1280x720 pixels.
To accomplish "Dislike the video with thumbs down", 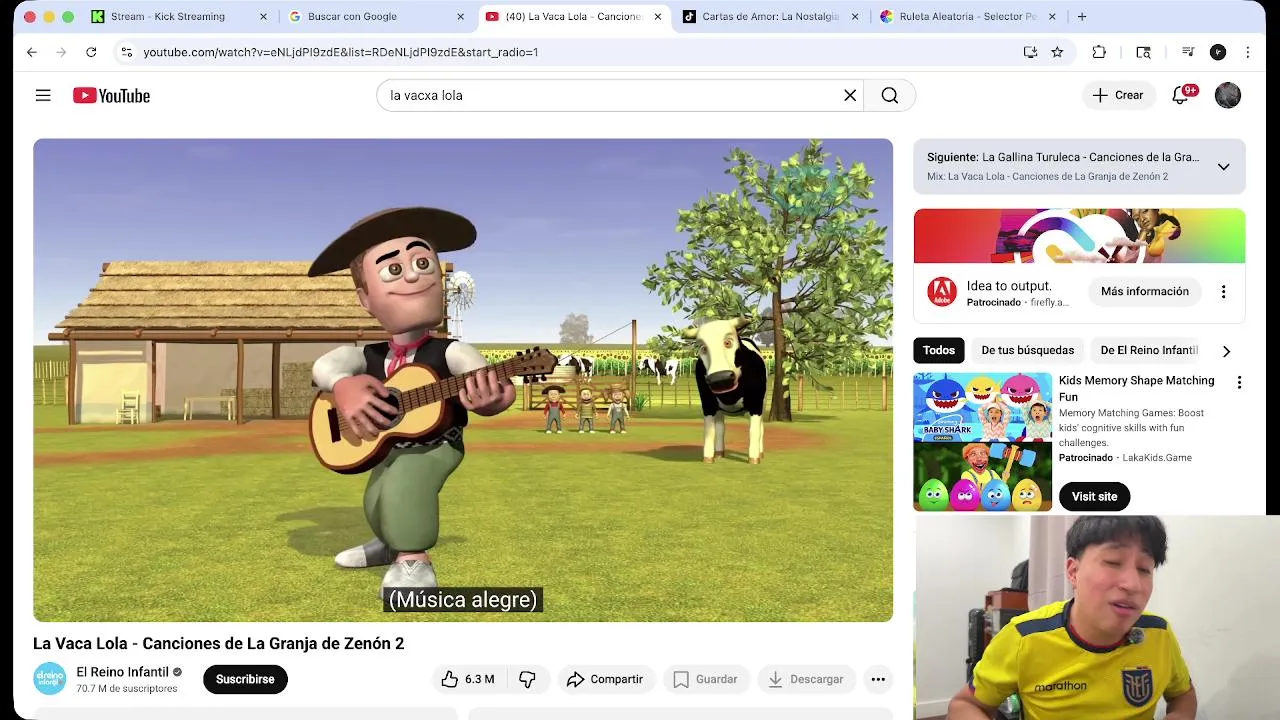I will tap(527, 679).
